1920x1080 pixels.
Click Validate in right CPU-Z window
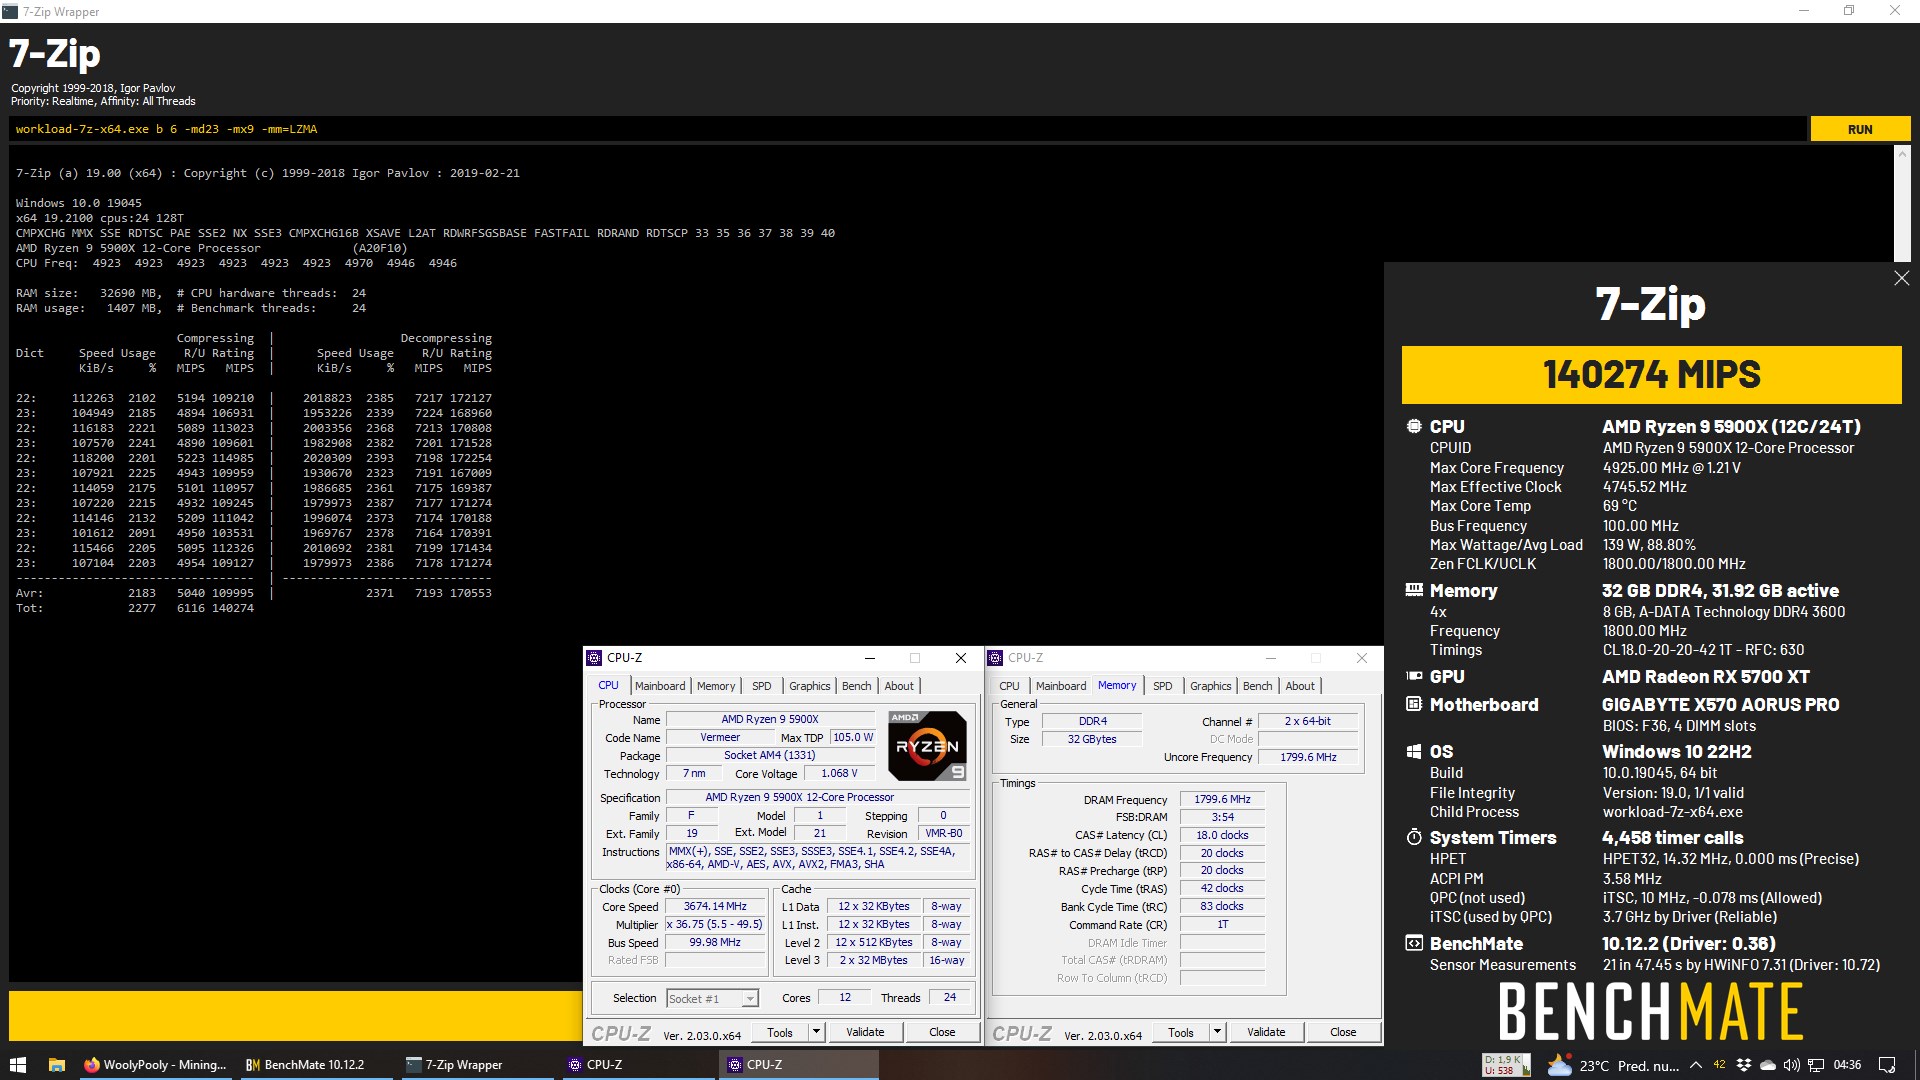1266,1033
